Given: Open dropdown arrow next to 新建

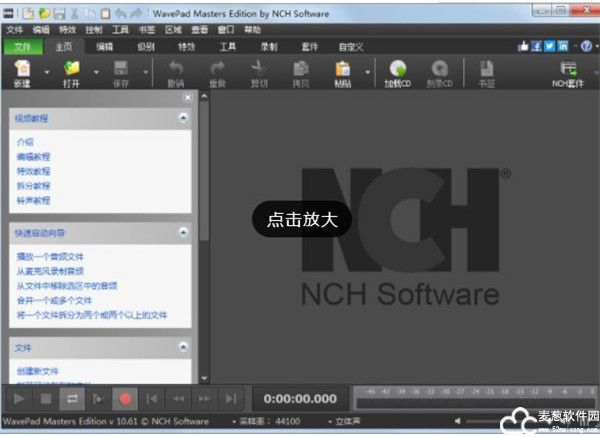Looking at the screenshot, I should [x=46, y=72].
